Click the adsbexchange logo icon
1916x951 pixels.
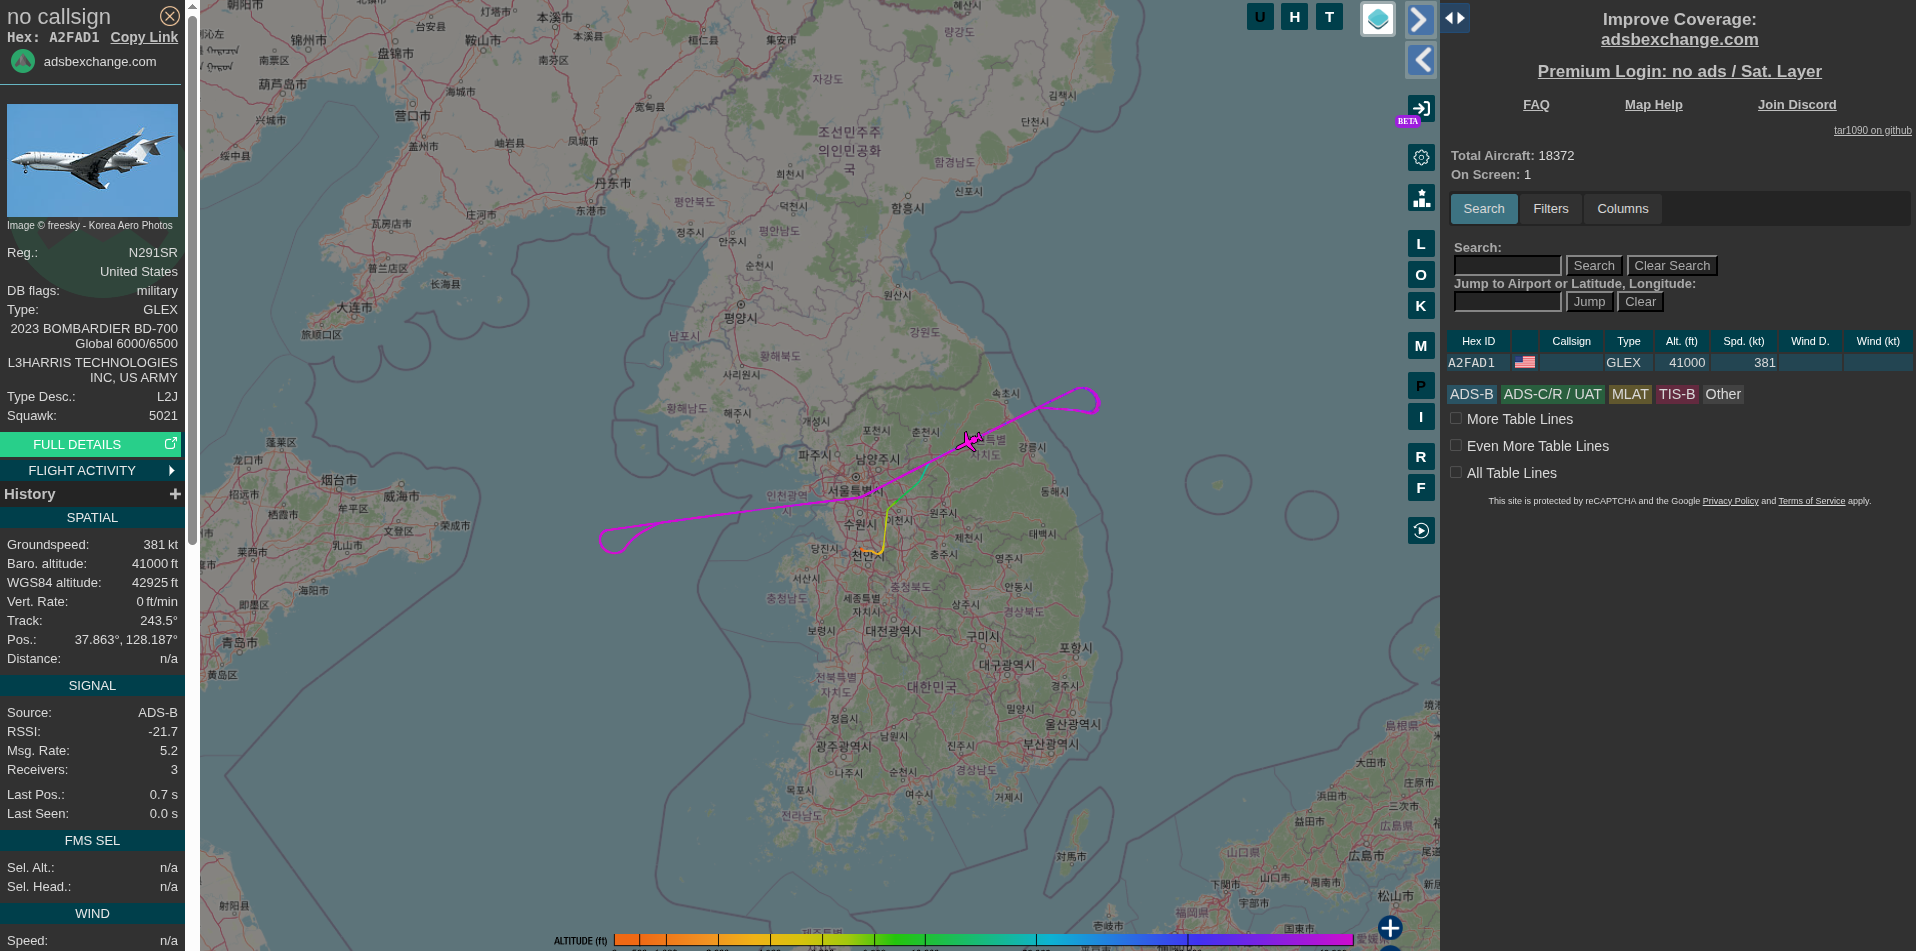coord(23,62)
